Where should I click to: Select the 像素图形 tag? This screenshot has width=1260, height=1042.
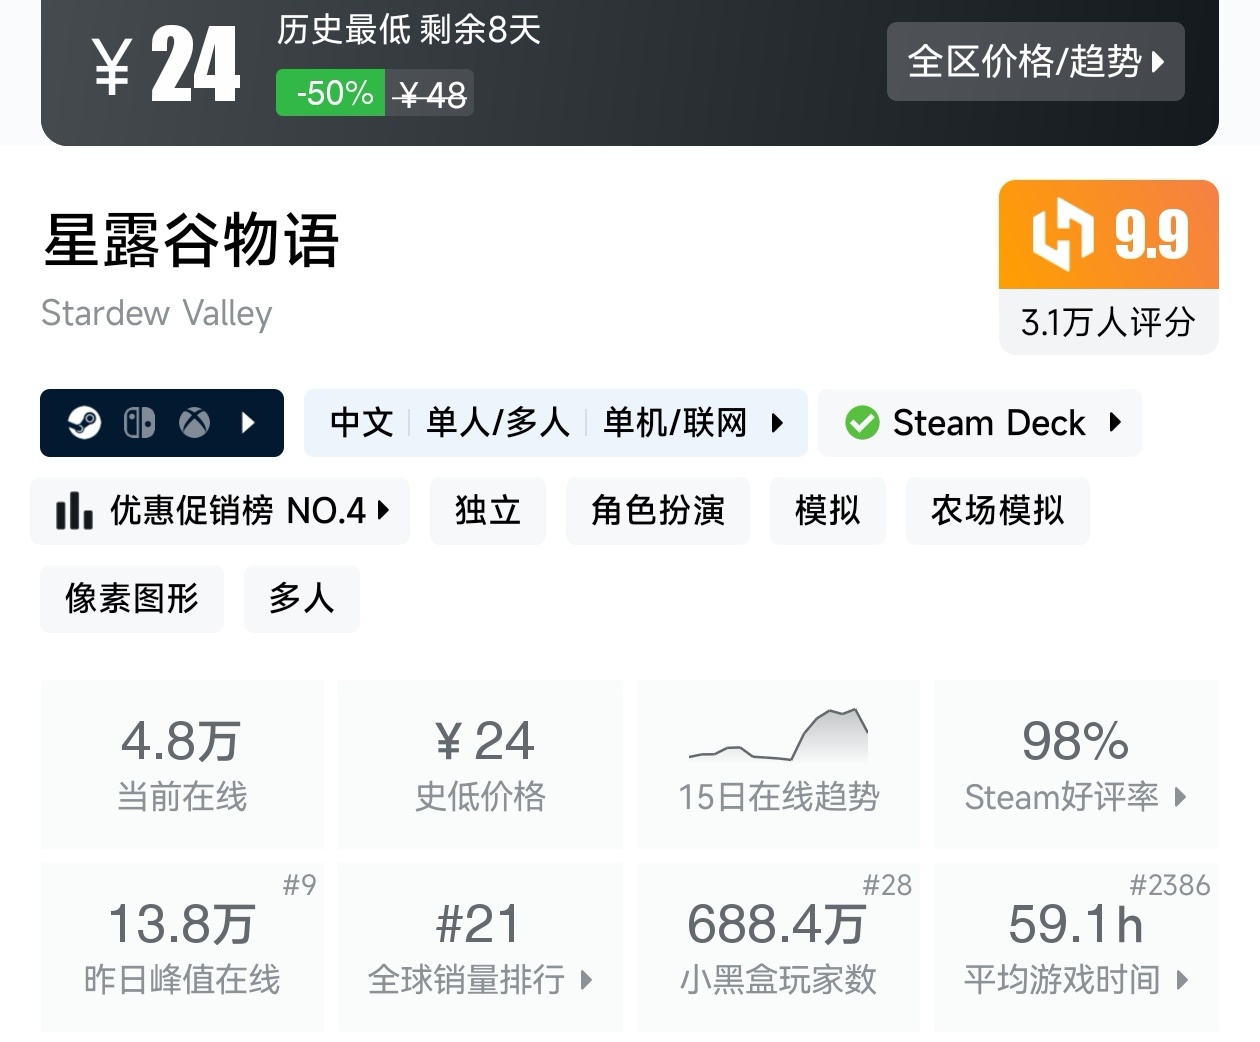(132, 598)
